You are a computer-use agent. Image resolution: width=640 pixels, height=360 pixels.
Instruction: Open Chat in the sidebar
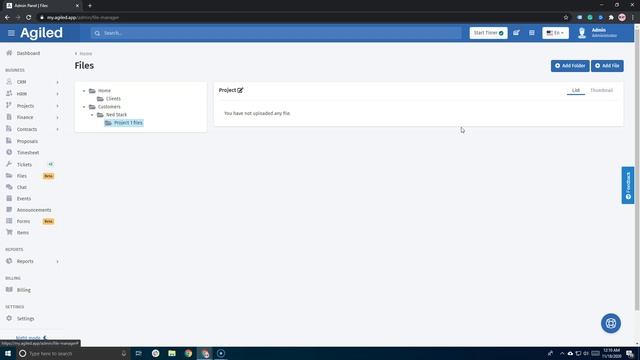coord(22,187)
